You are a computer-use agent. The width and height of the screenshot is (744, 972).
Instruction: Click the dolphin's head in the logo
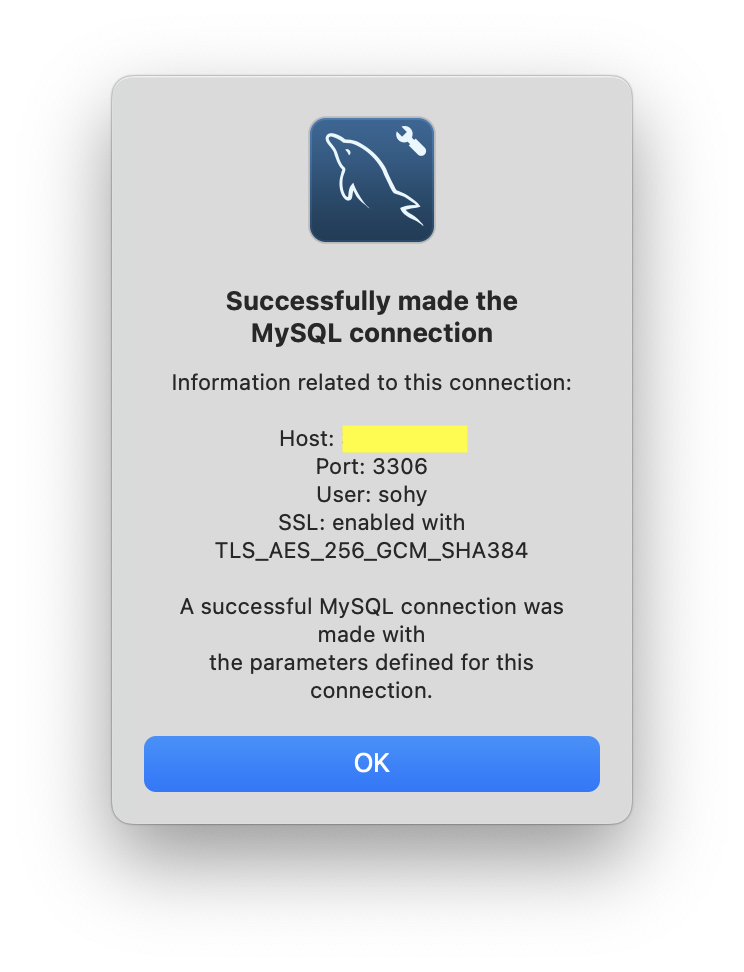tap(340, 149)
